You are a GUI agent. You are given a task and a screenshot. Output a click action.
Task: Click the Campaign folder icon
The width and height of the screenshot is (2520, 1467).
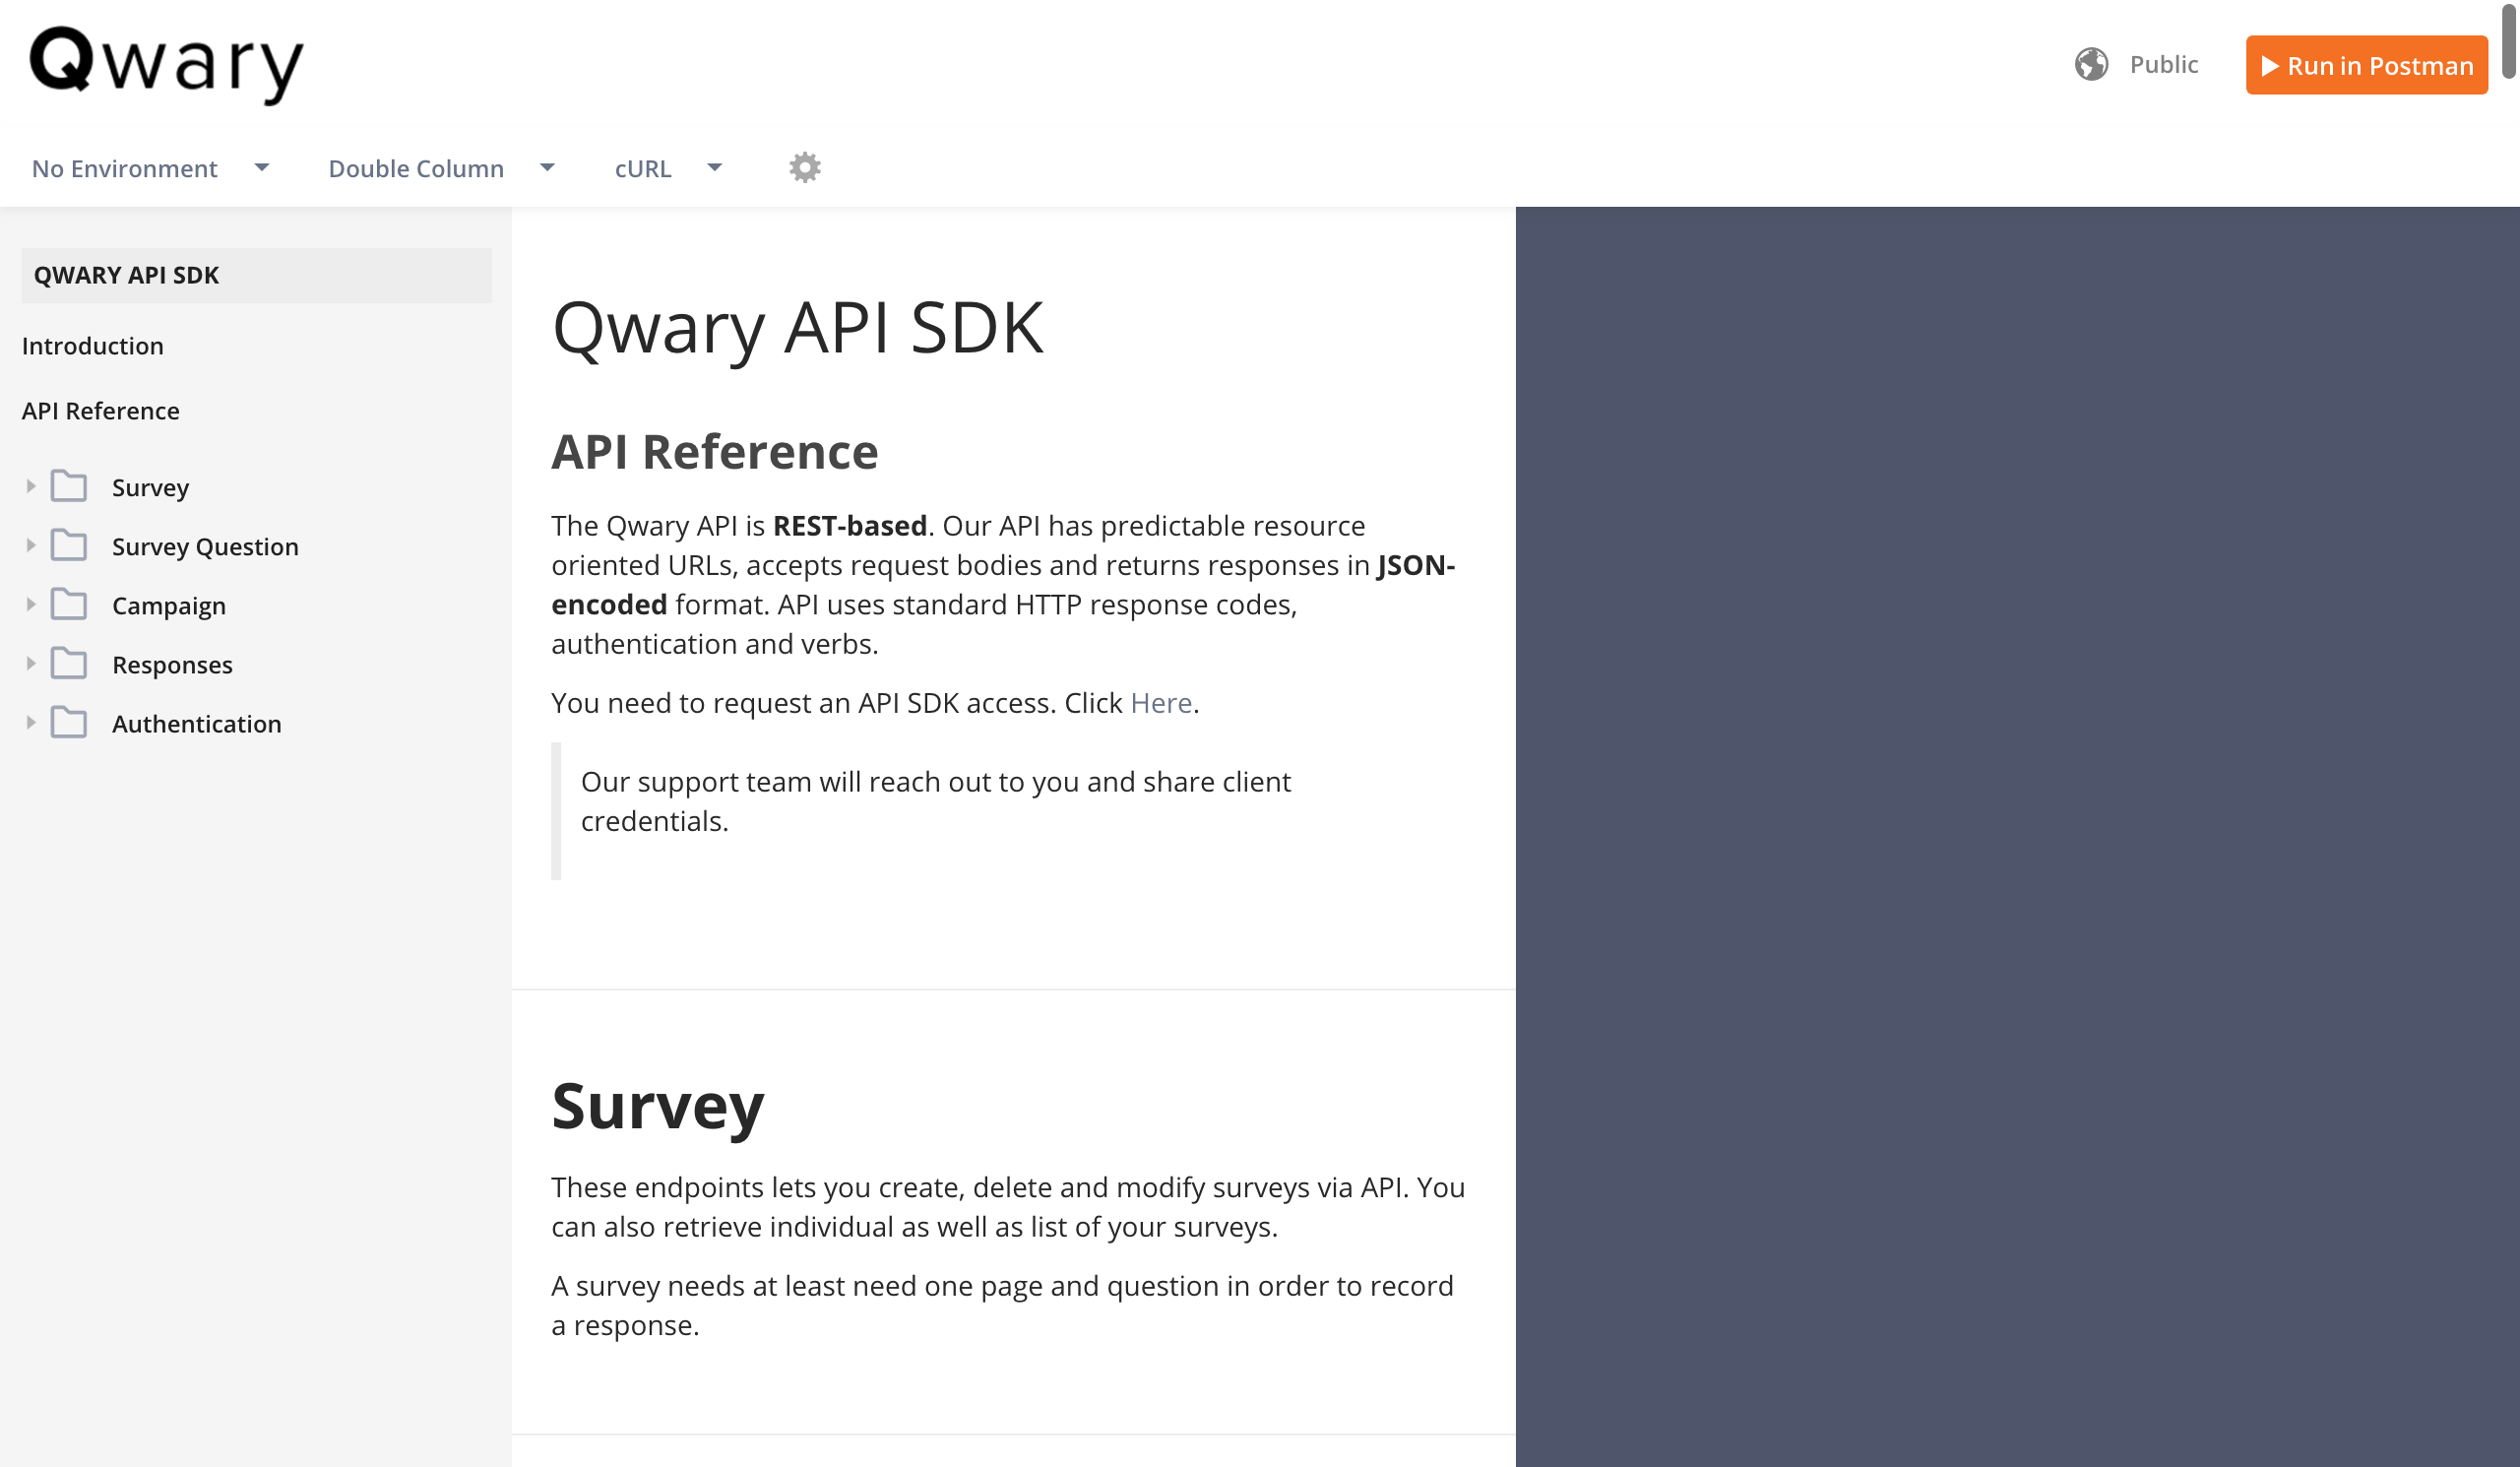click(69, 605)
